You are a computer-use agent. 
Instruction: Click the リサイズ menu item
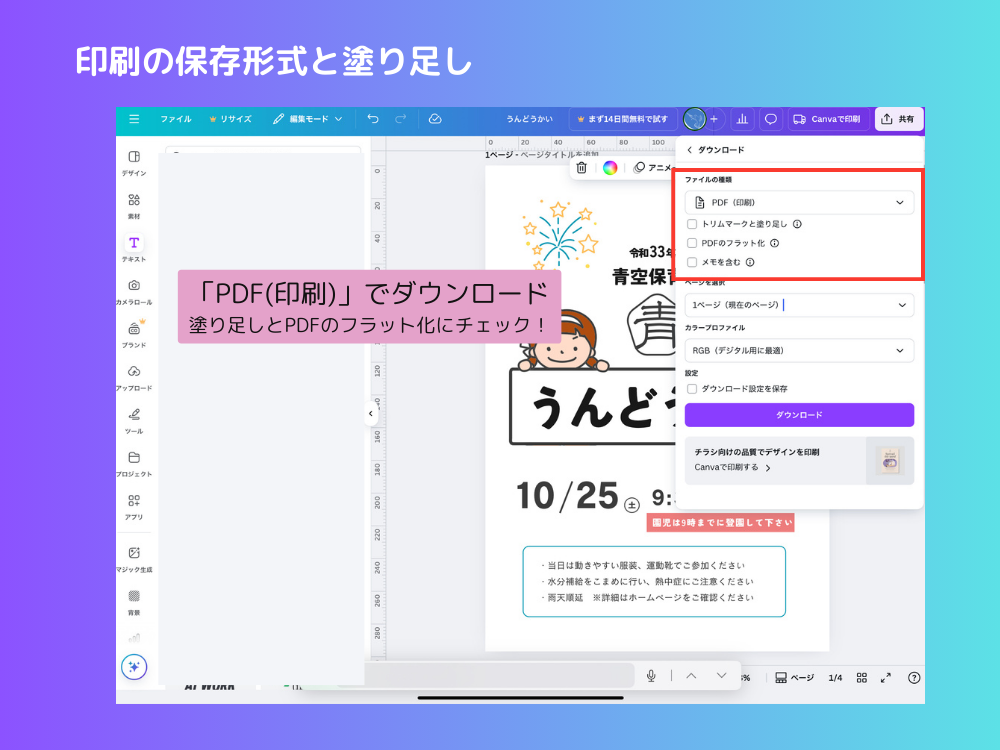(231, 119)
